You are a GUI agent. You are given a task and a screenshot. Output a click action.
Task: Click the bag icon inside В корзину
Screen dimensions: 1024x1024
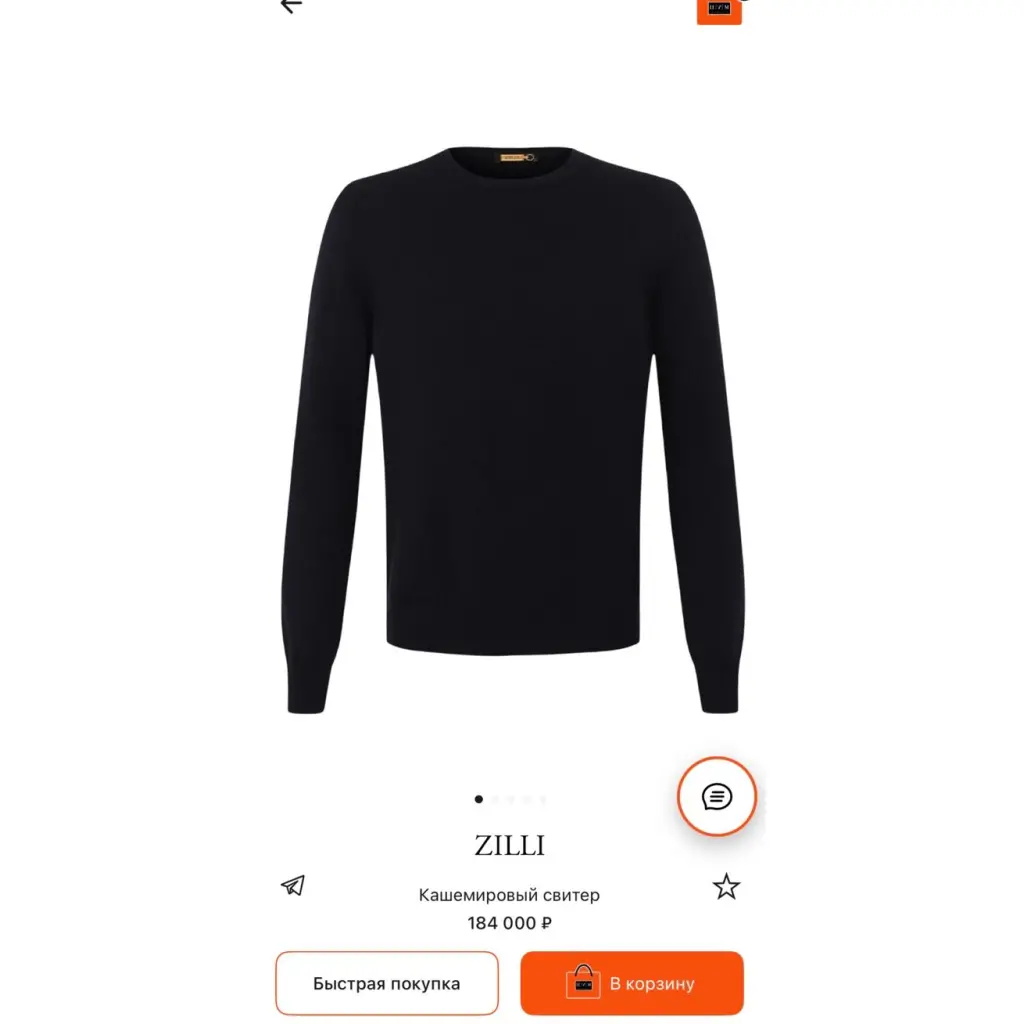pos(583,982)
